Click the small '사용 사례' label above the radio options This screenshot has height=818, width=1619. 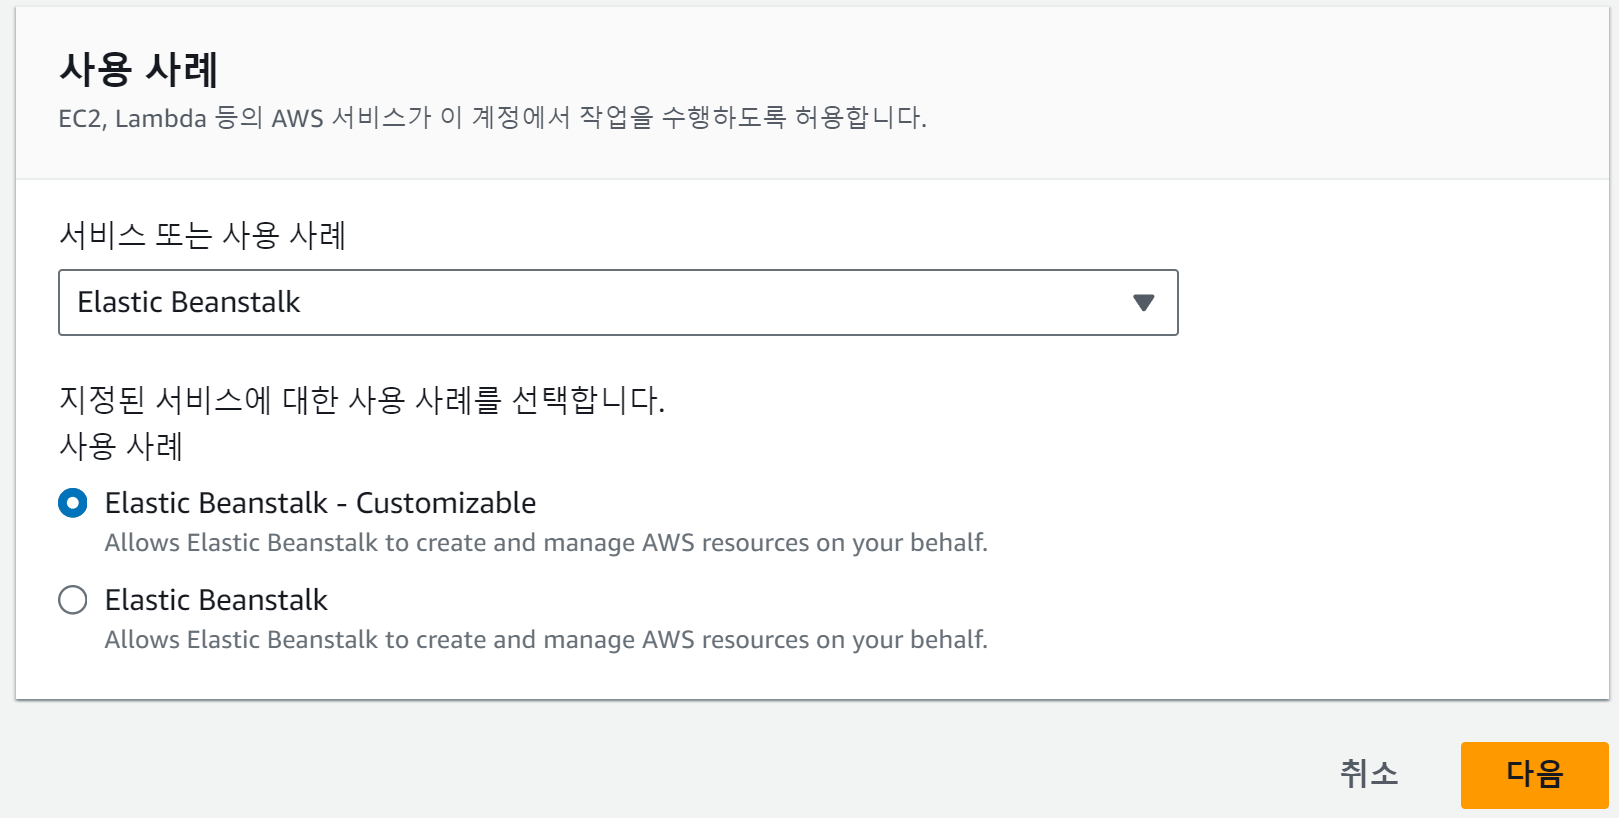[x=121, y=446]
